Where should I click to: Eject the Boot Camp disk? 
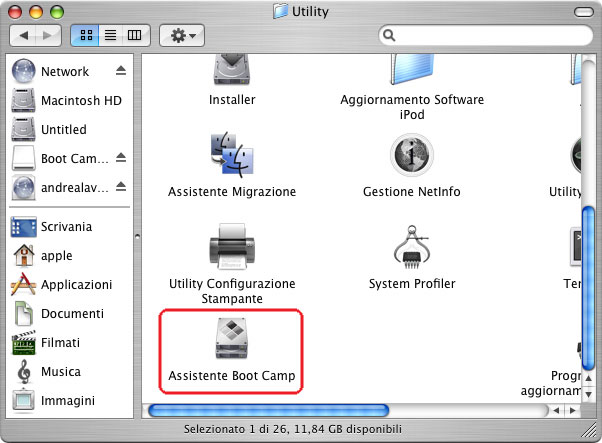coord(121,157)
